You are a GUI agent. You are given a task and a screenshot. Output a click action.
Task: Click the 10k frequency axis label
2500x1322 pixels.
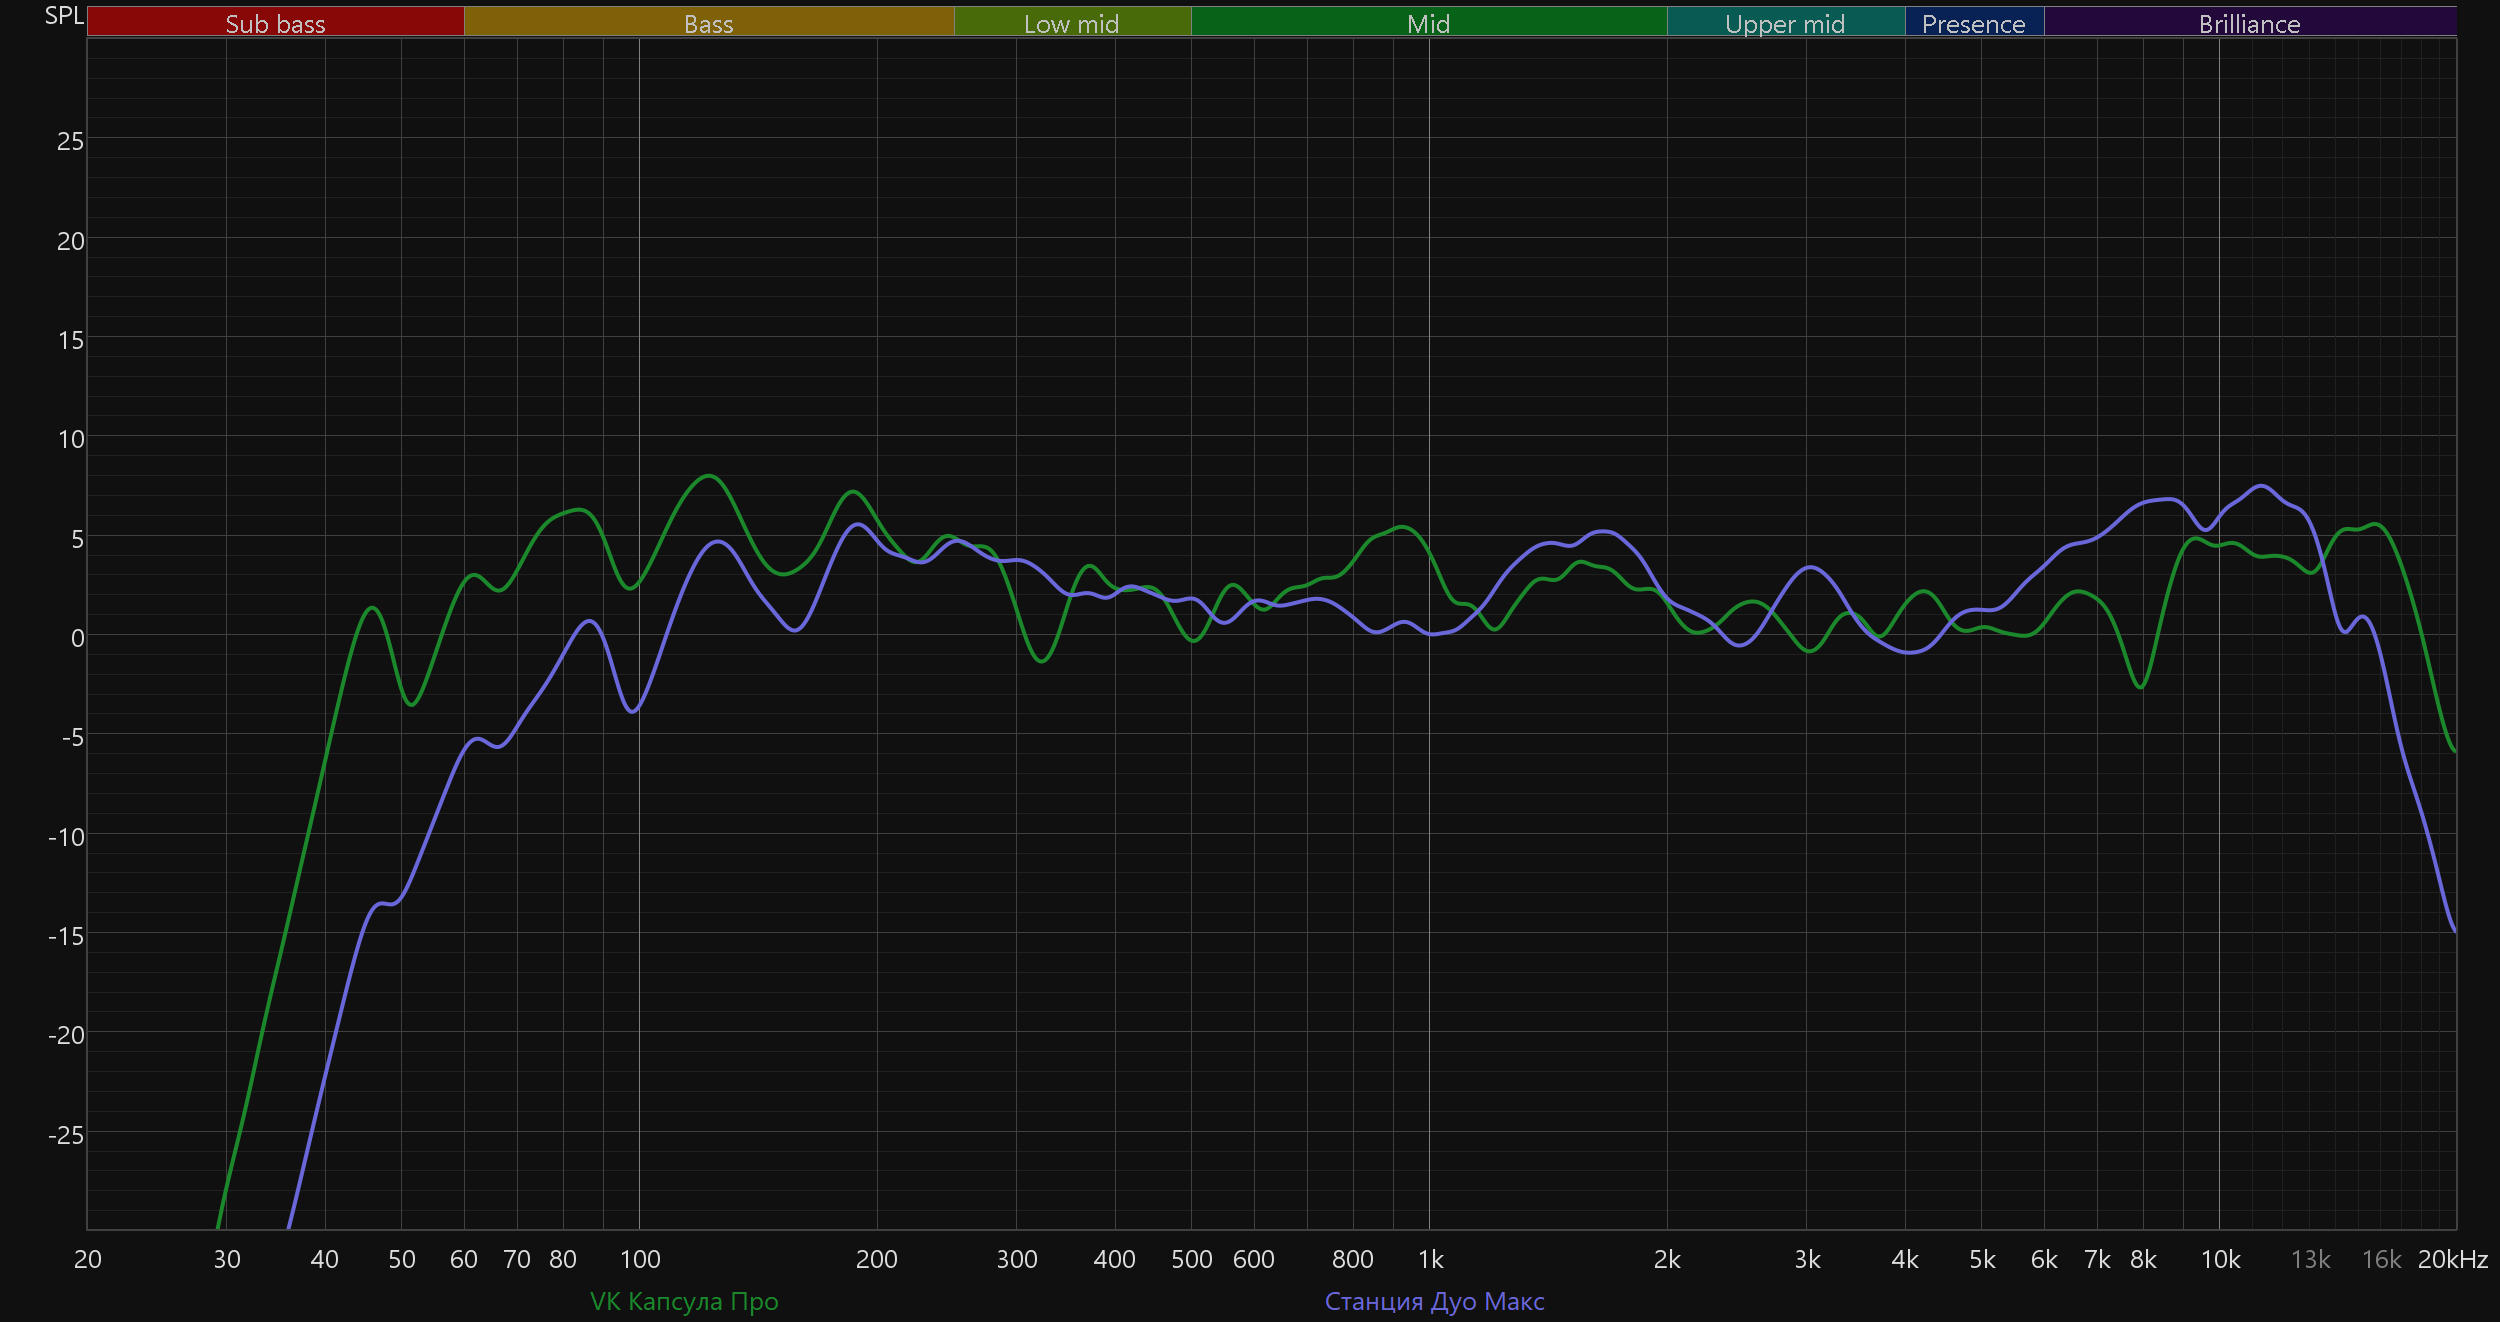[x=2220, y=1259]
